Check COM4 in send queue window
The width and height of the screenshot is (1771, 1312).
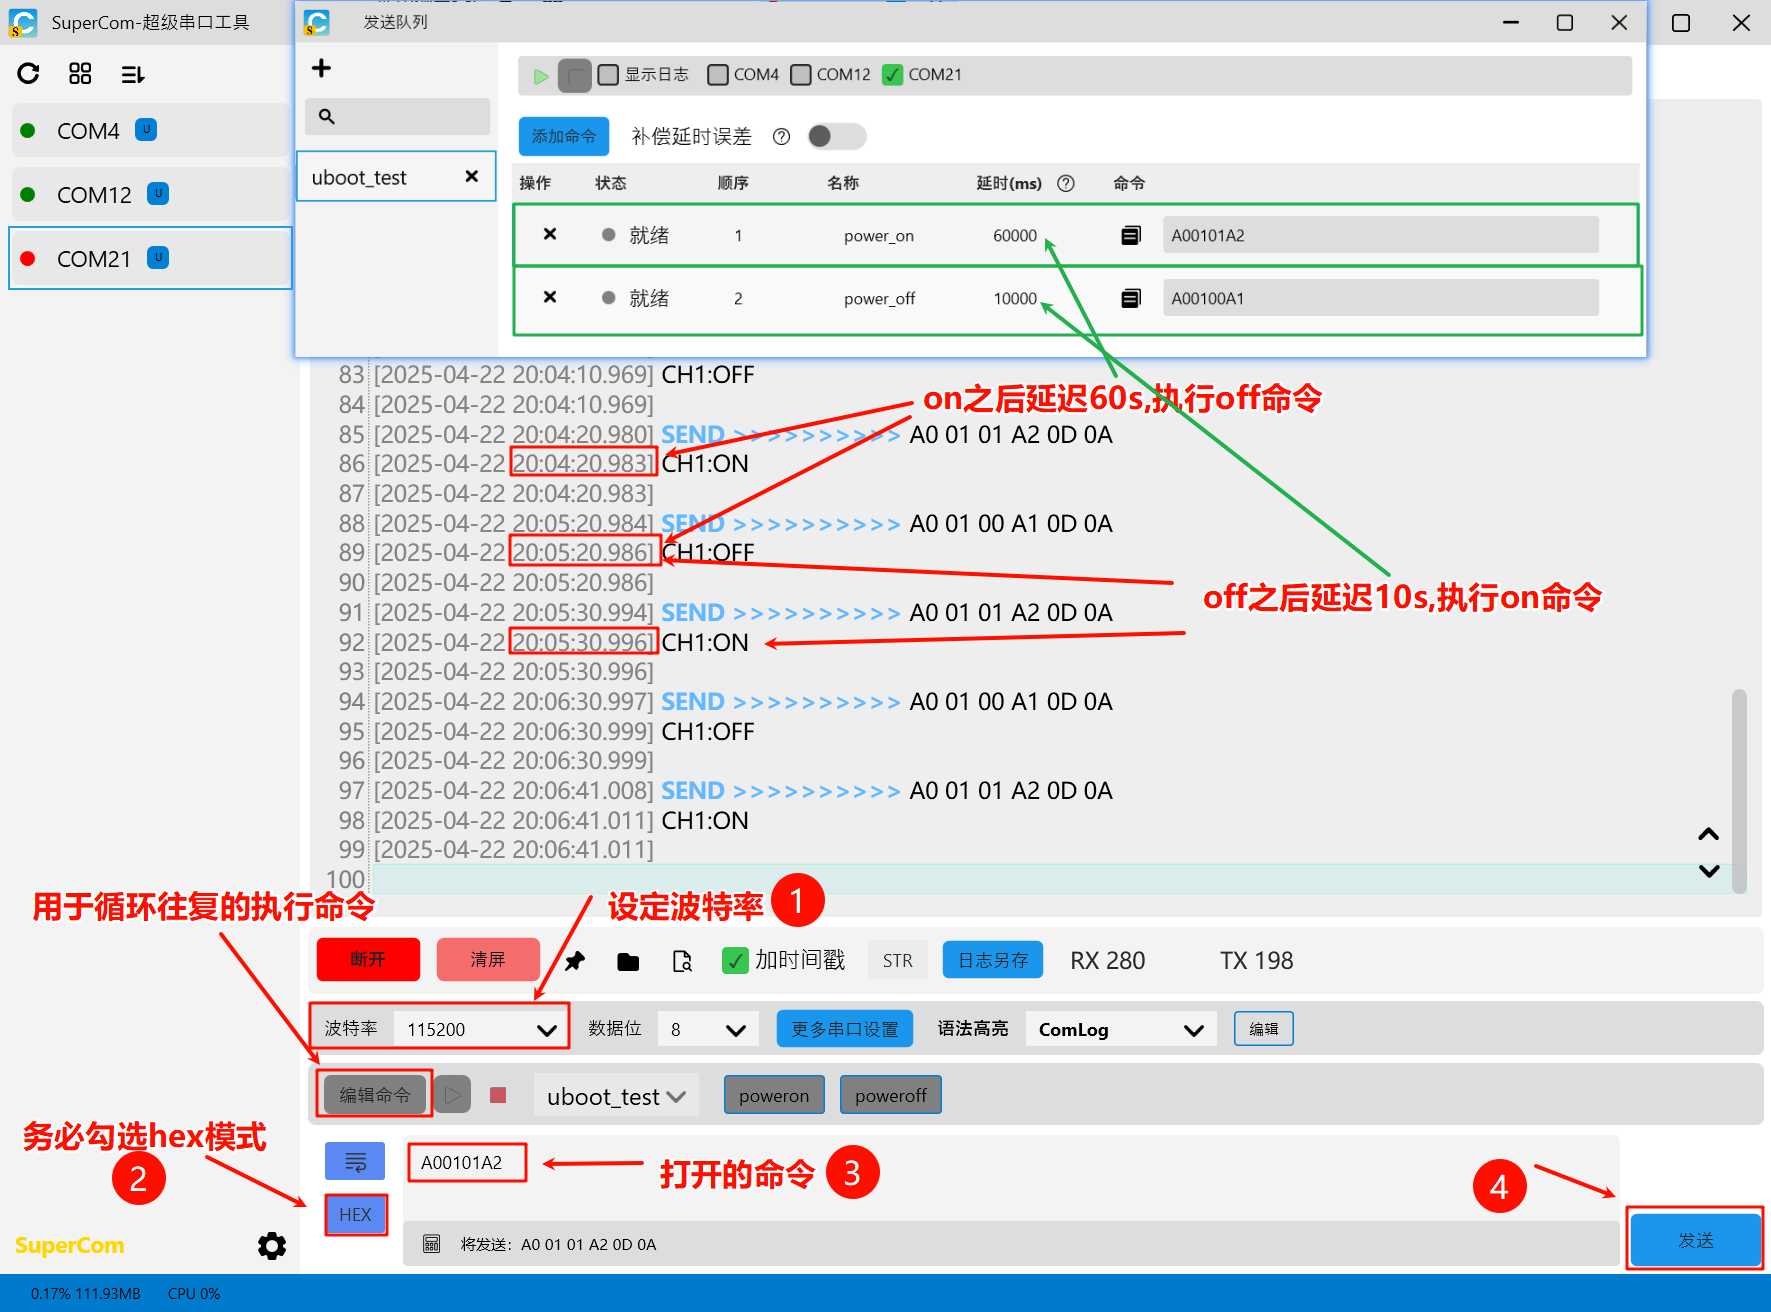tap(717, 75)
